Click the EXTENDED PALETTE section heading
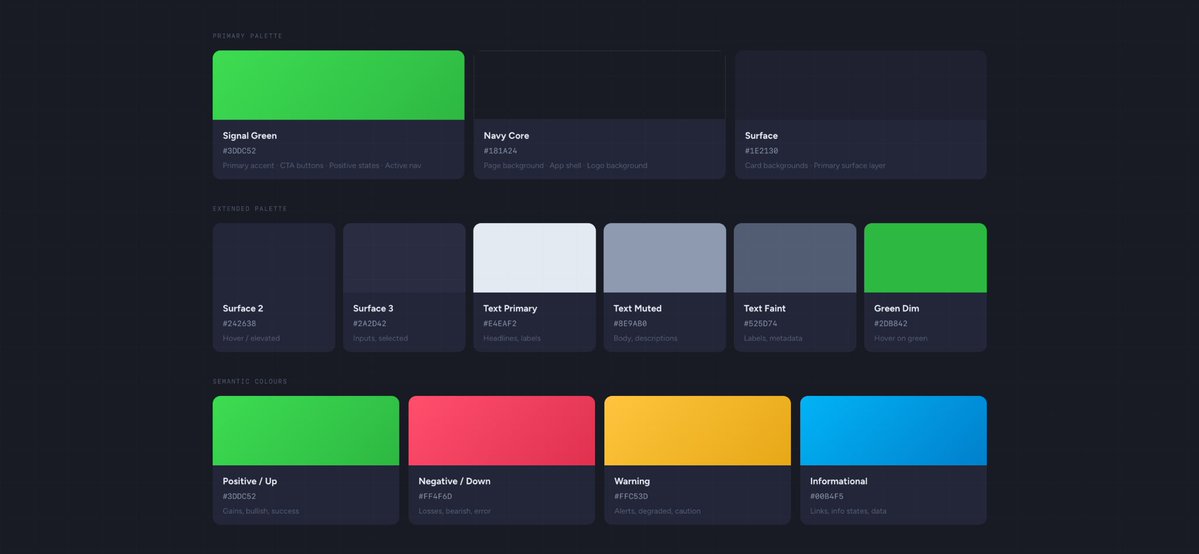The image size is (1199, 554). [250, 209]
